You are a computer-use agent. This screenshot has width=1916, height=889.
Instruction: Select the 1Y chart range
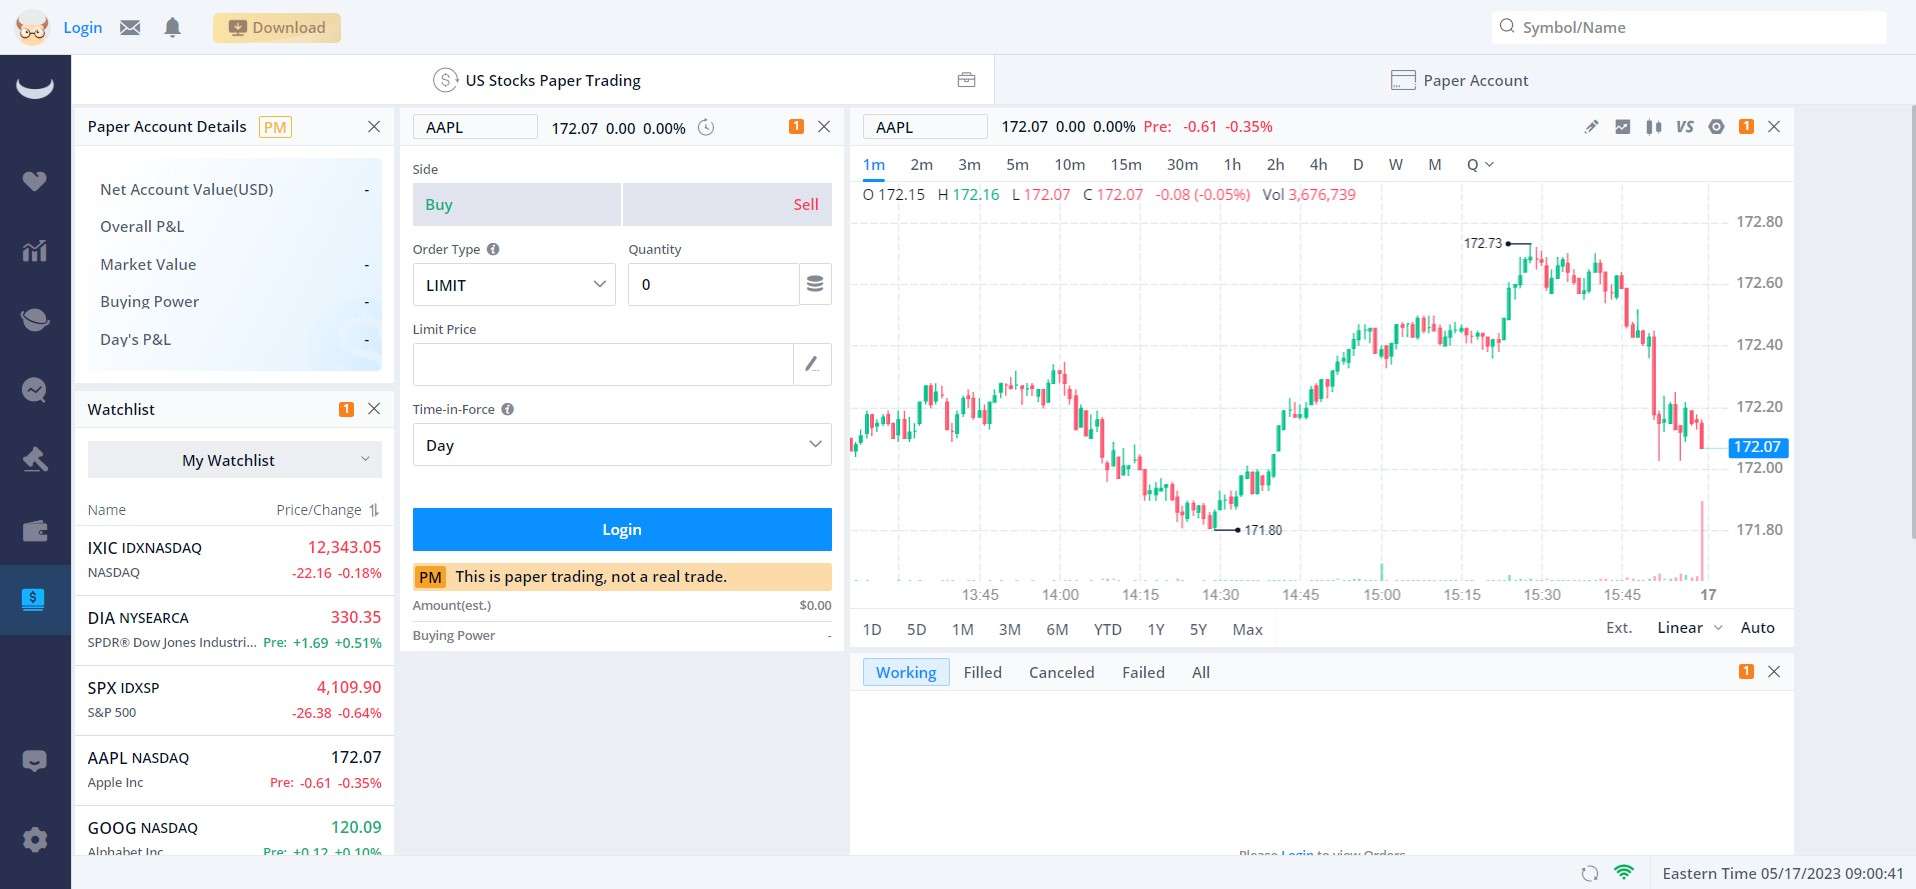tap(1156, 630)
